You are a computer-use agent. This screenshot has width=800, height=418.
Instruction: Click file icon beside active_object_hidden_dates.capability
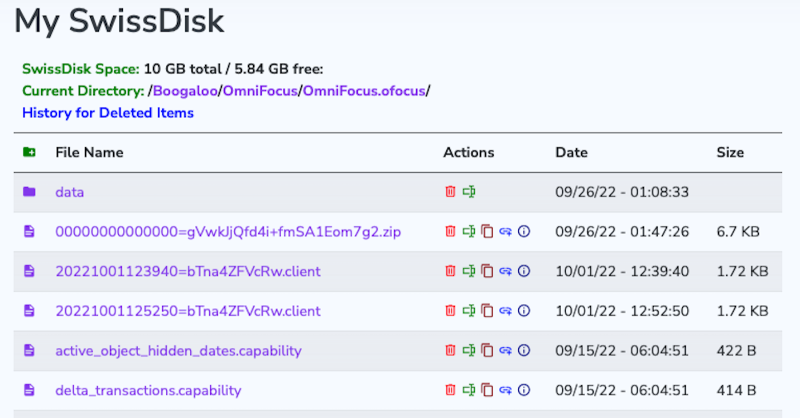click(29, 351)
